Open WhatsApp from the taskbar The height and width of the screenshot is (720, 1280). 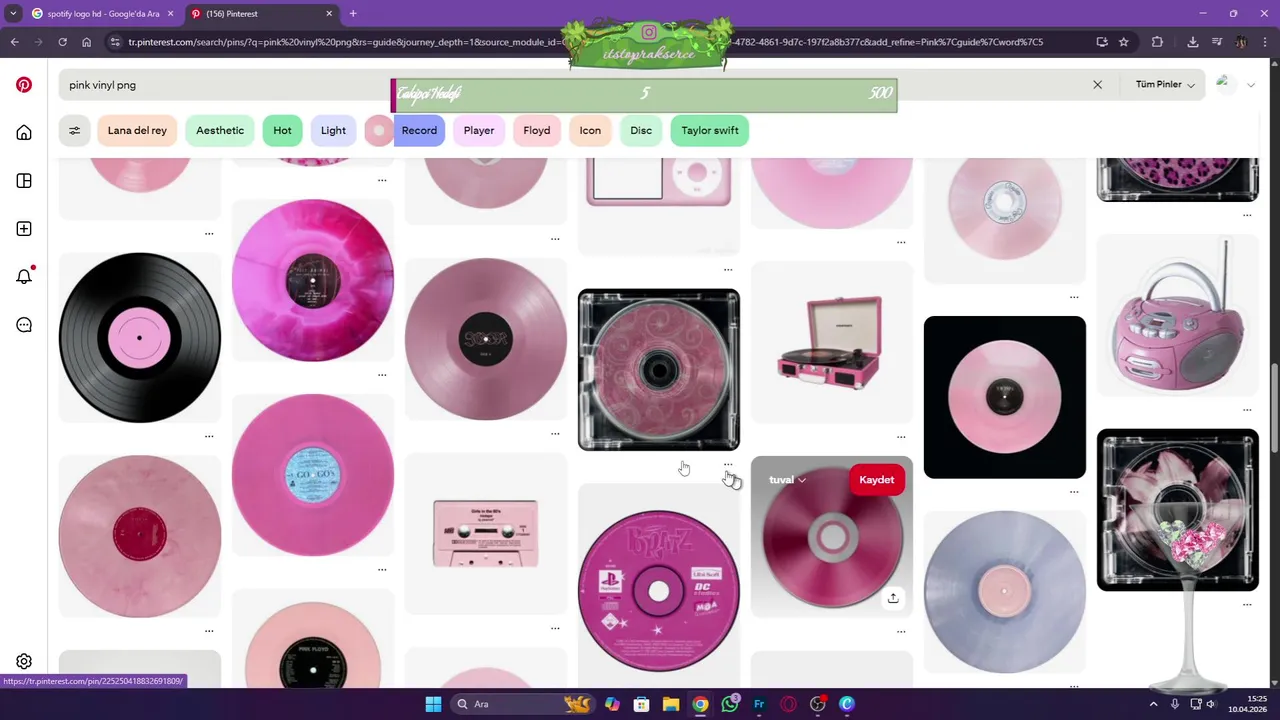(730, 704)
